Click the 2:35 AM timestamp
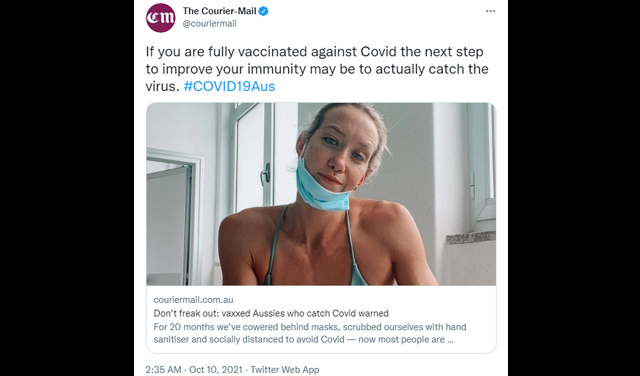640x376 pixels. pos(163,370)
